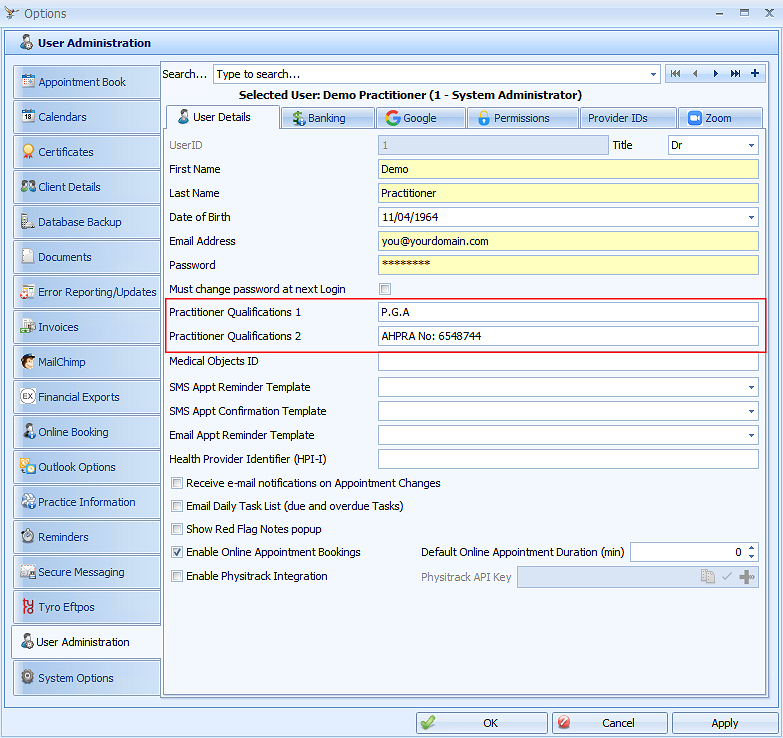Jump to the last user record
This screenshot has width=783, height=738.
pyautogui.click(x=735, y=73)
